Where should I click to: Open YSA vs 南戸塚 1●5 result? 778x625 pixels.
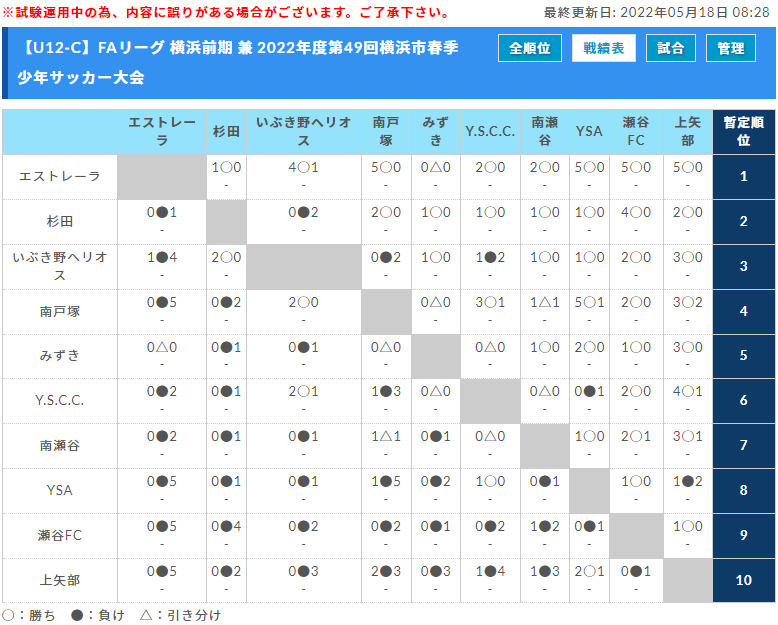pos(386,481)
